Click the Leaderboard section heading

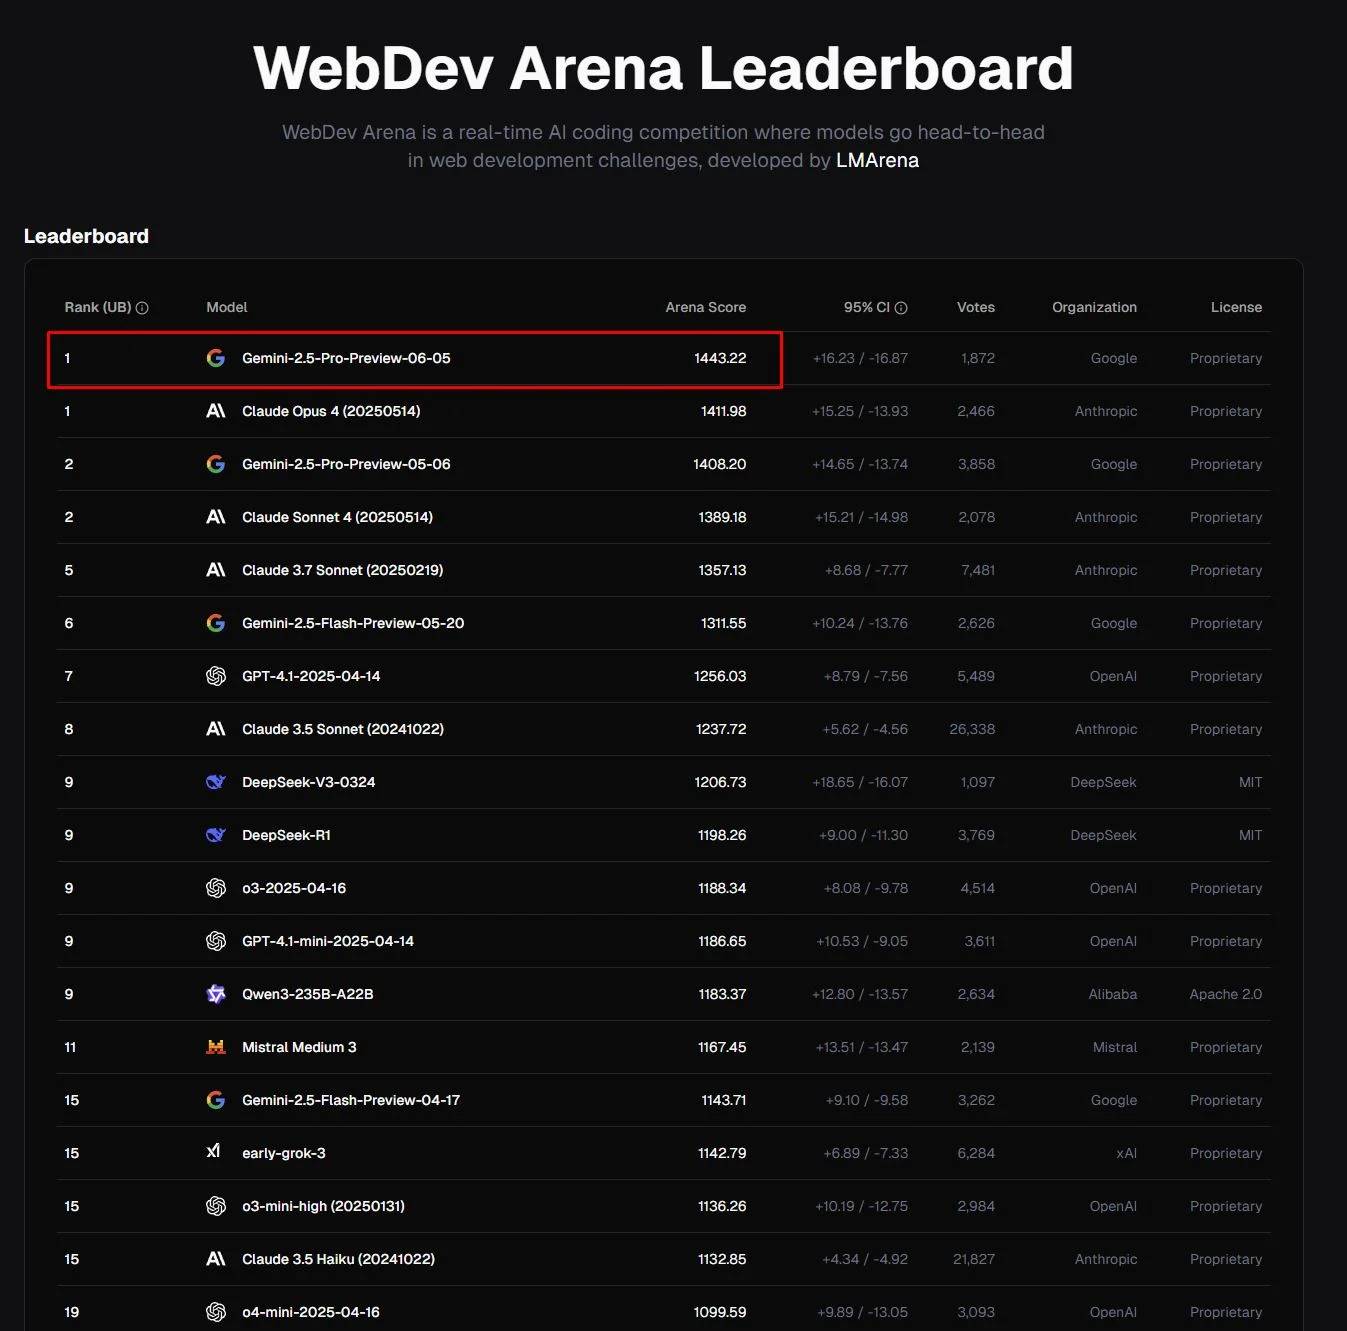86,236
